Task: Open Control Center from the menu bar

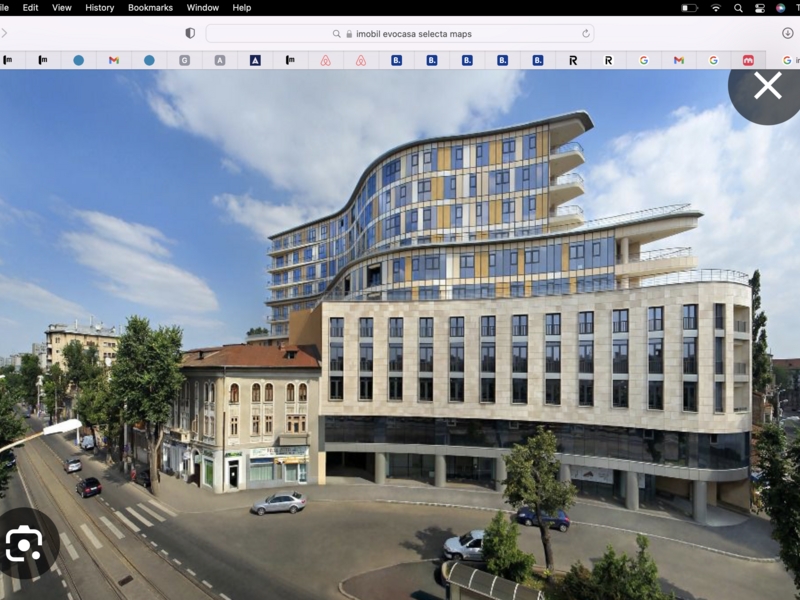Action: (x=760, y=8)
